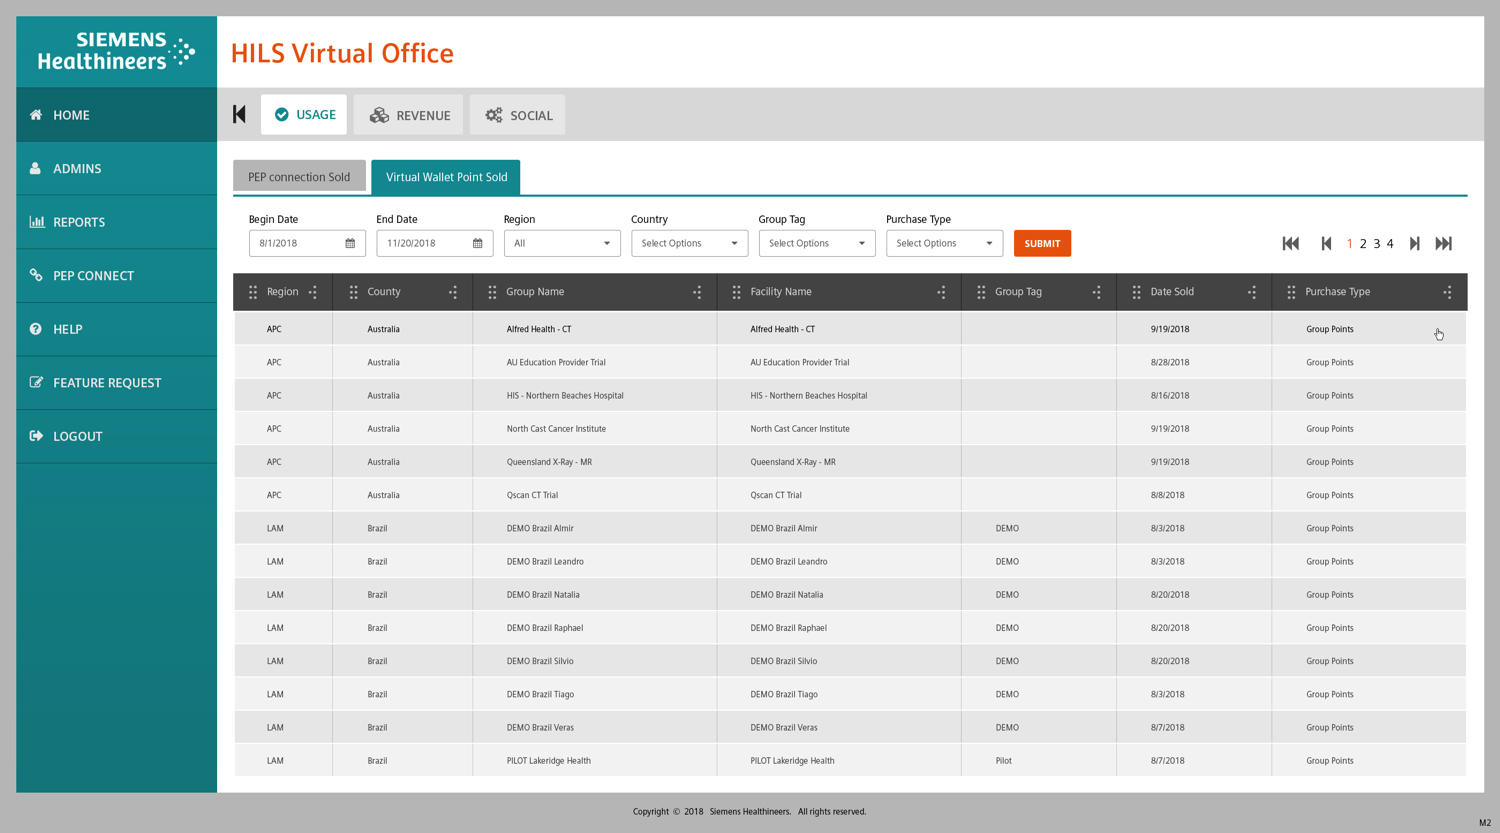The image size is (1500, 833).
Task: Go to next page using arrow icon
Action: coord(1414,243)
